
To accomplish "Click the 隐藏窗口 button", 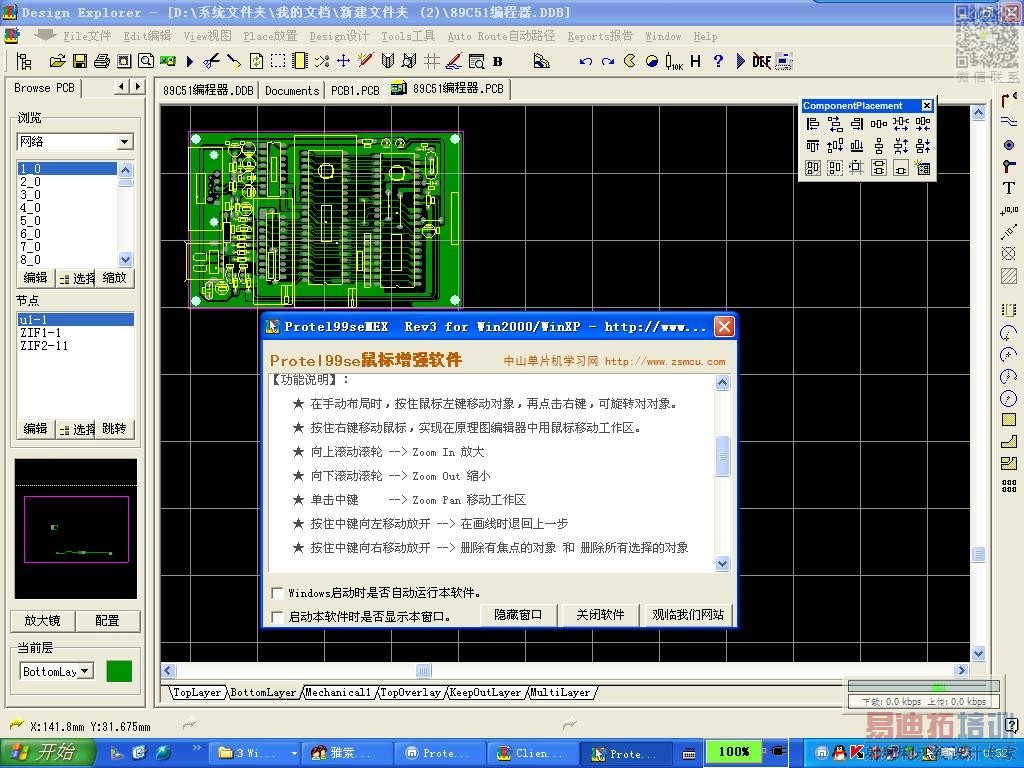I will (x=518, y=615).
